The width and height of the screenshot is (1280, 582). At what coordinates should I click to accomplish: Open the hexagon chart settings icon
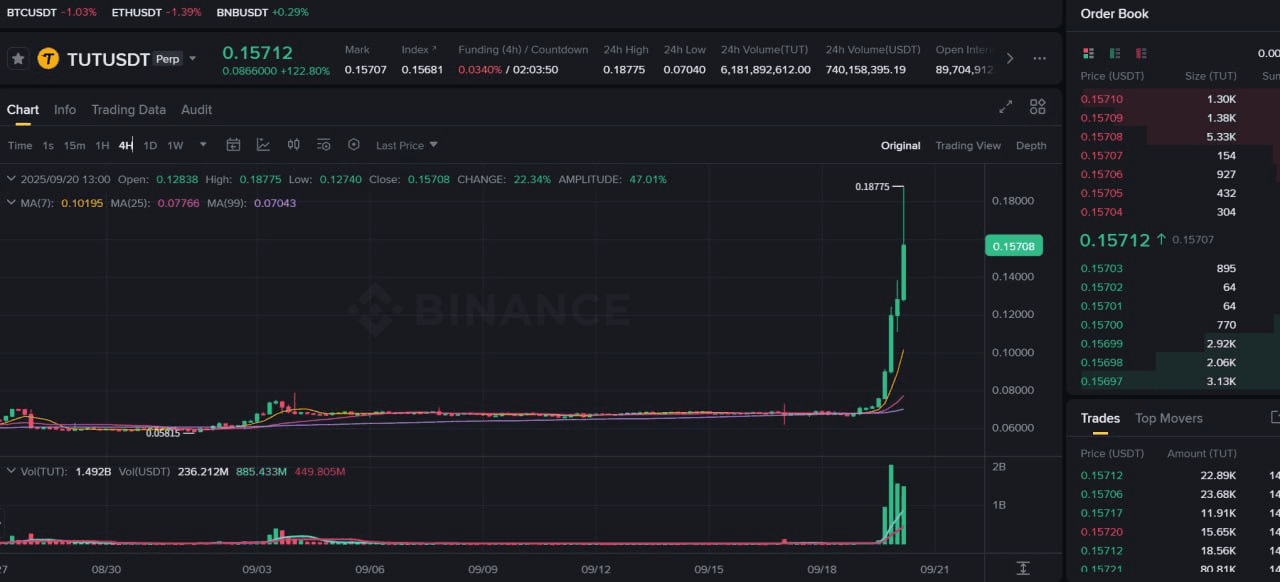point(354,145)
